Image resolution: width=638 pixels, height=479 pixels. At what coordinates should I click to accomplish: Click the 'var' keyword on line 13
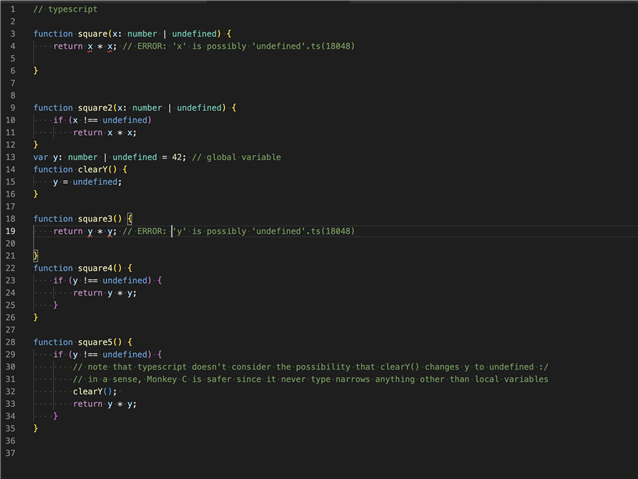(41, 157)
